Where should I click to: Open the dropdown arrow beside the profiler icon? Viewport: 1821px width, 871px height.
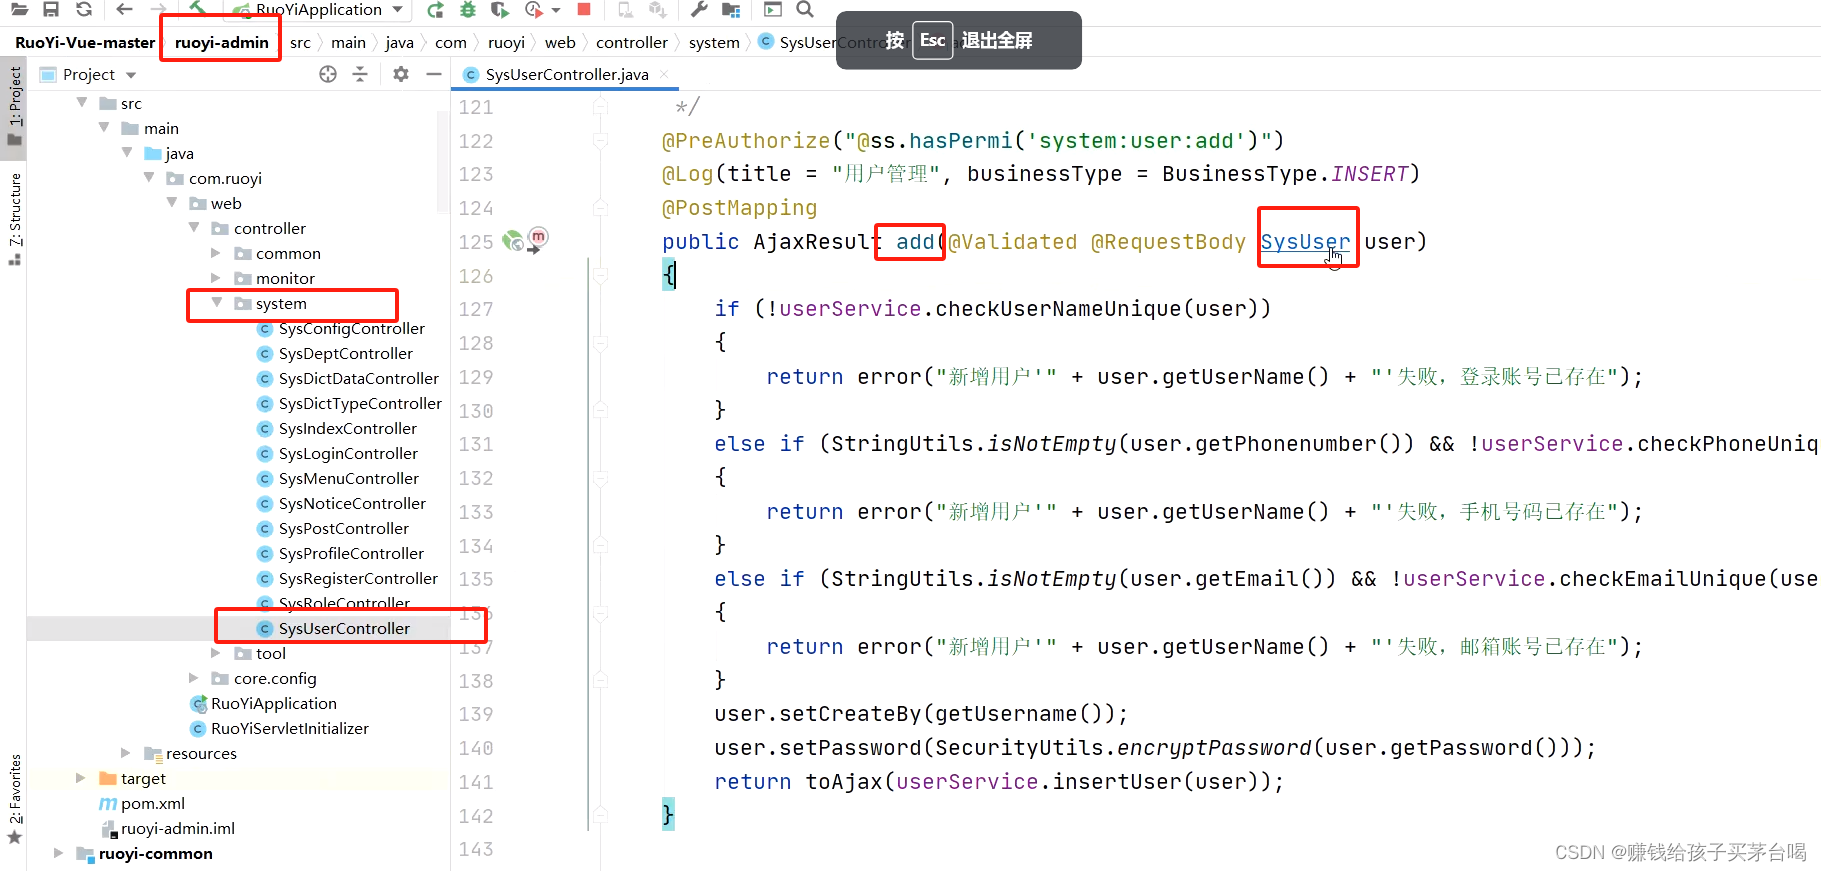[x=556, y=10]
